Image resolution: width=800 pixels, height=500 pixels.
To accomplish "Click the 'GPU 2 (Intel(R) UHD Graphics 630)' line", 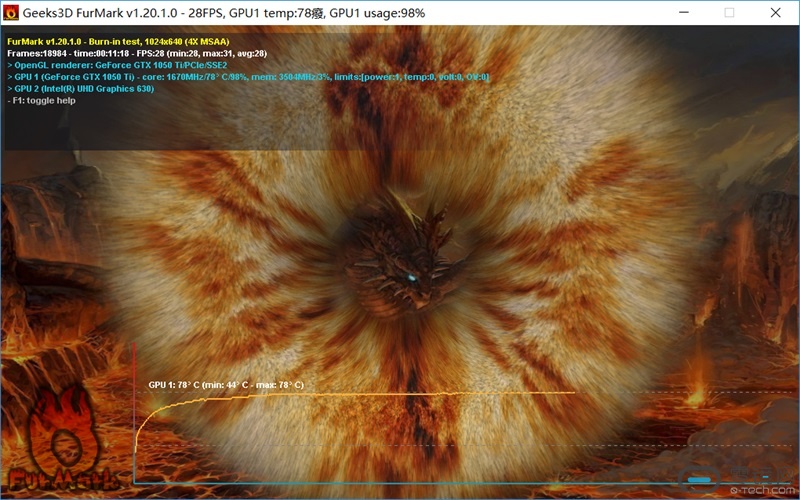I will [81, 89].
